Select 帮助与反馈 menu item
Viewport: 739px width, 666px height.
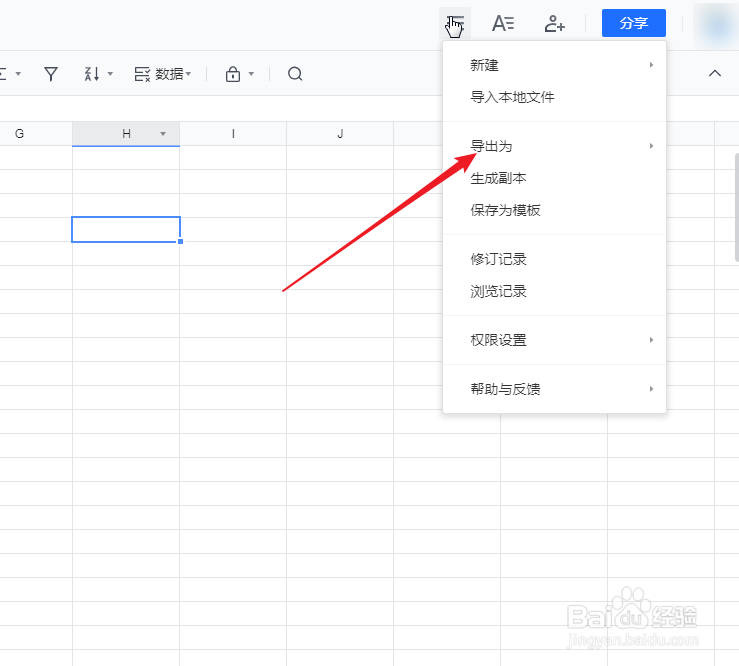tap(554, 389)
